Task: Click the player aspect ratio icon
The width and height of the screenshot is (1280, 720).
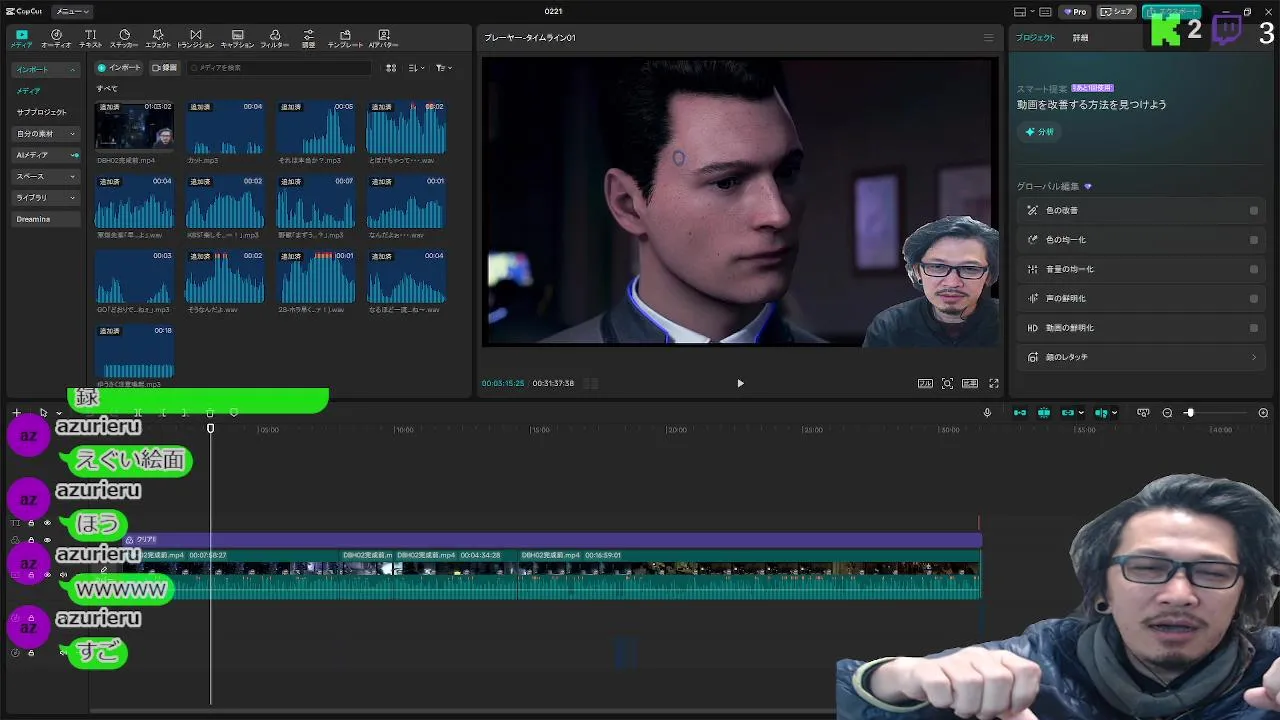Action: [970, 383]
